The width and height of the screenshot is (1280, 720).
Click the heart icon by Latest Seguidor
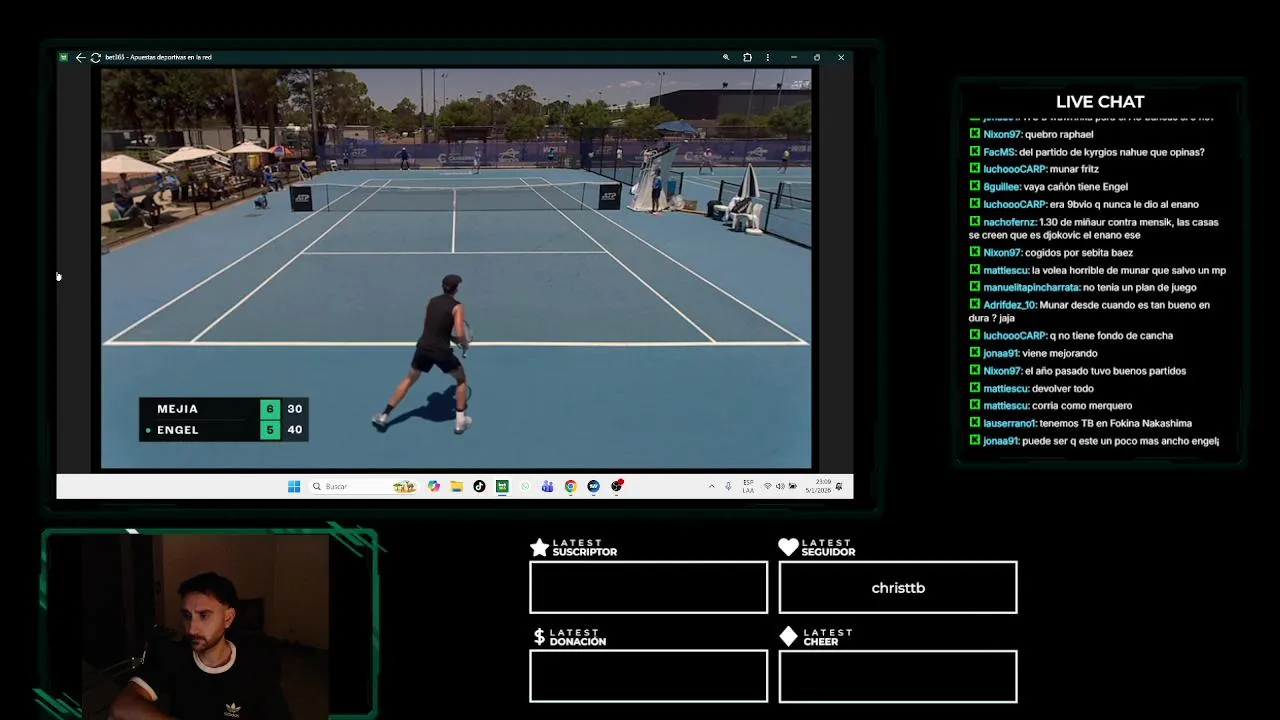(x=788, y=547)
